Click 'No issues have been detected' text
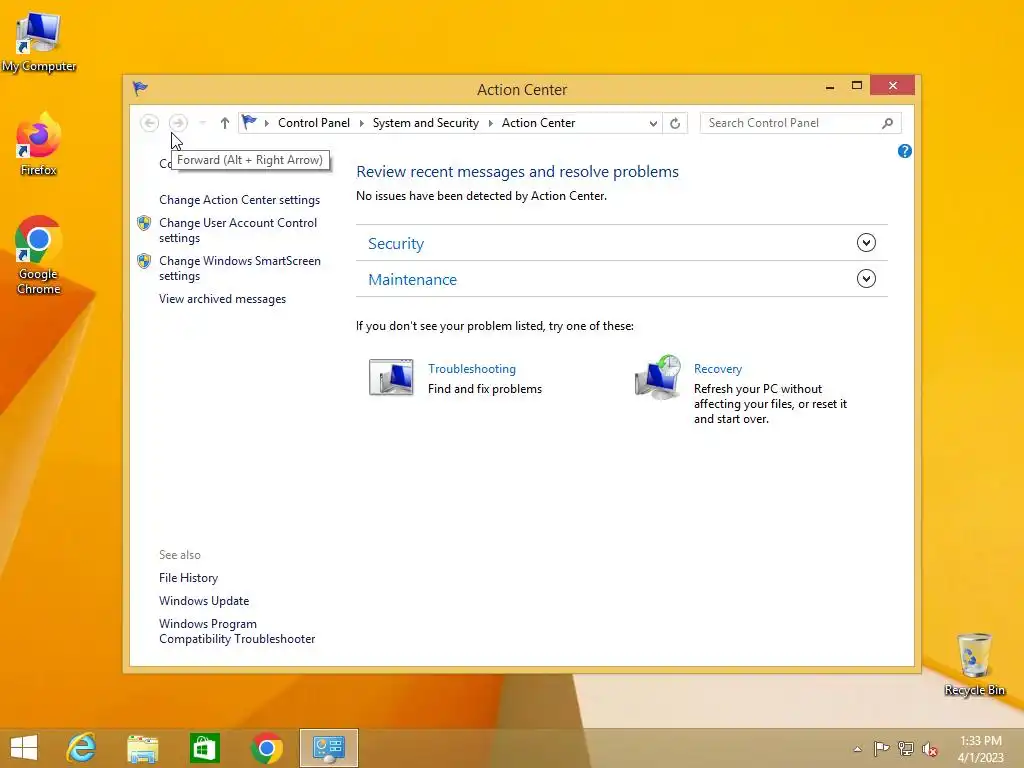 481,196
